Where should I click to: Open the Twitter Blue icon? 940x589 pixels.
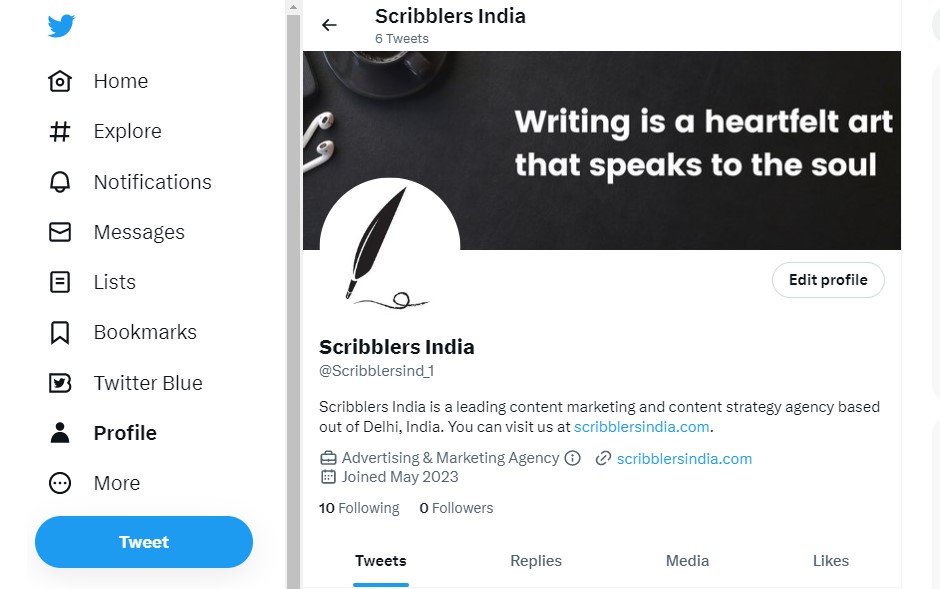click(x=60, y=383)
